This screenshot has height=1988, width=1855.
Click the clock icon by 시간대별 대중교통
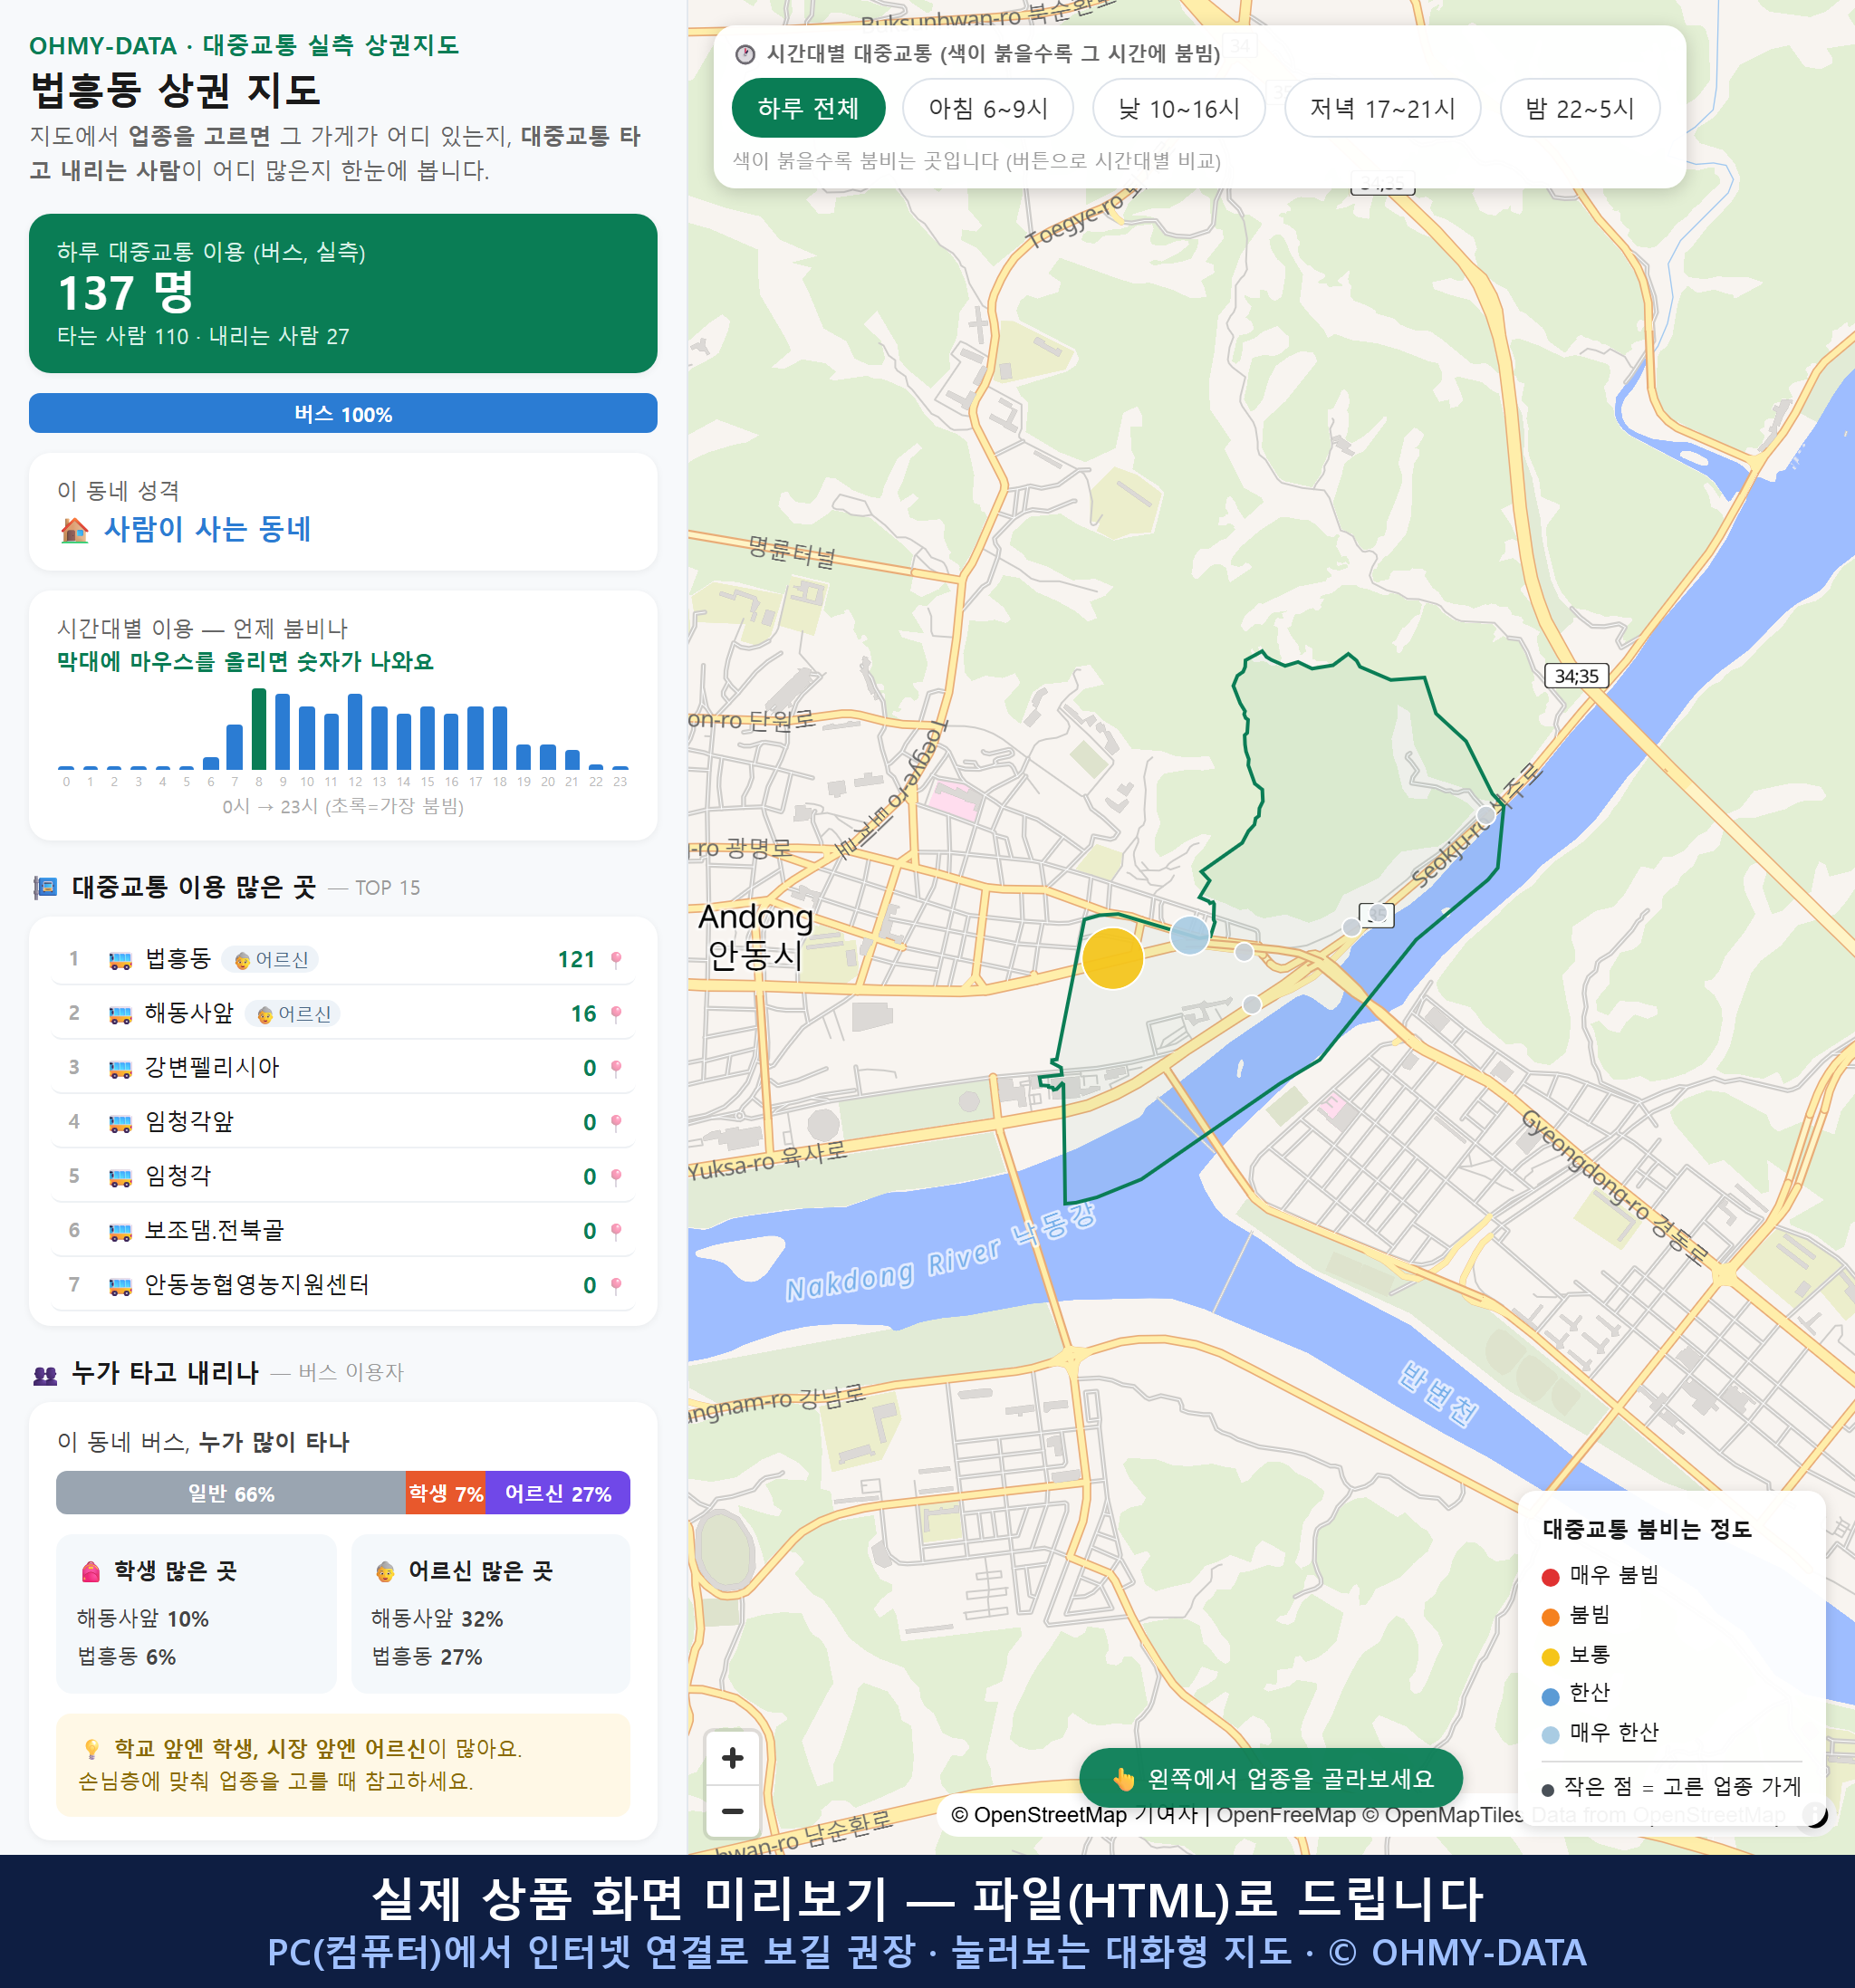pos(745,54)
